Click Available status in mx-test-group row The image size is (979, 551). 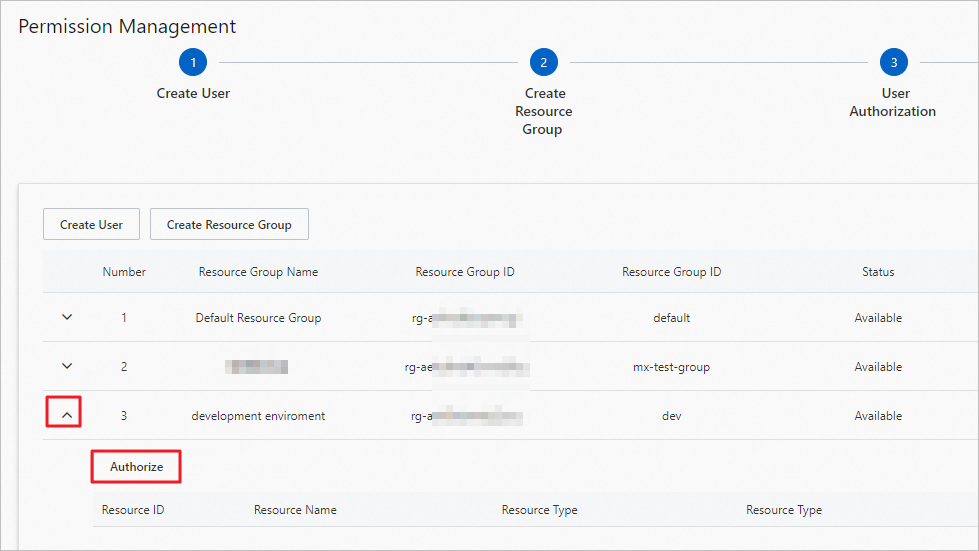coord(878,367)
